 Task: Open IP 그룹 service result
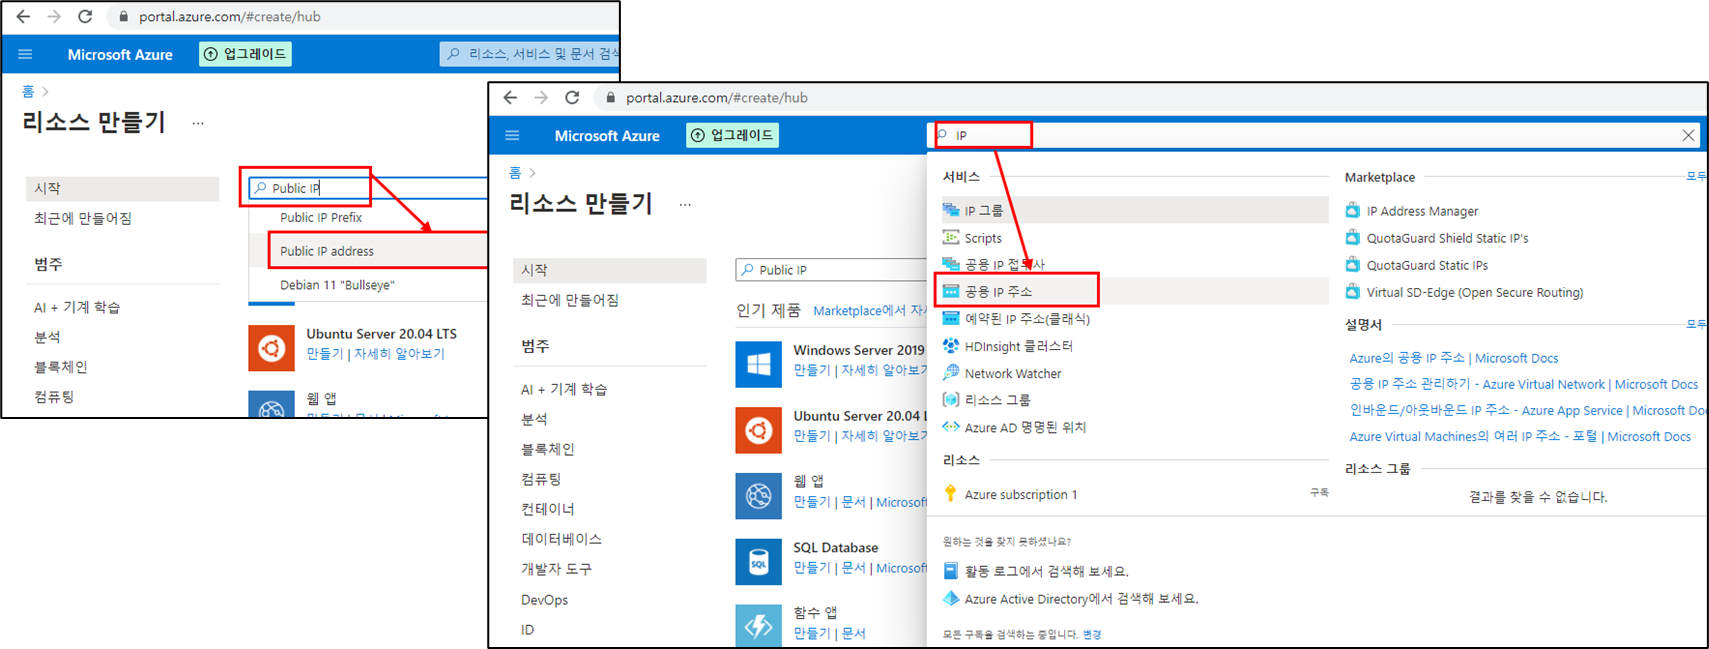pyautogui.click(x=1135, y=210)
